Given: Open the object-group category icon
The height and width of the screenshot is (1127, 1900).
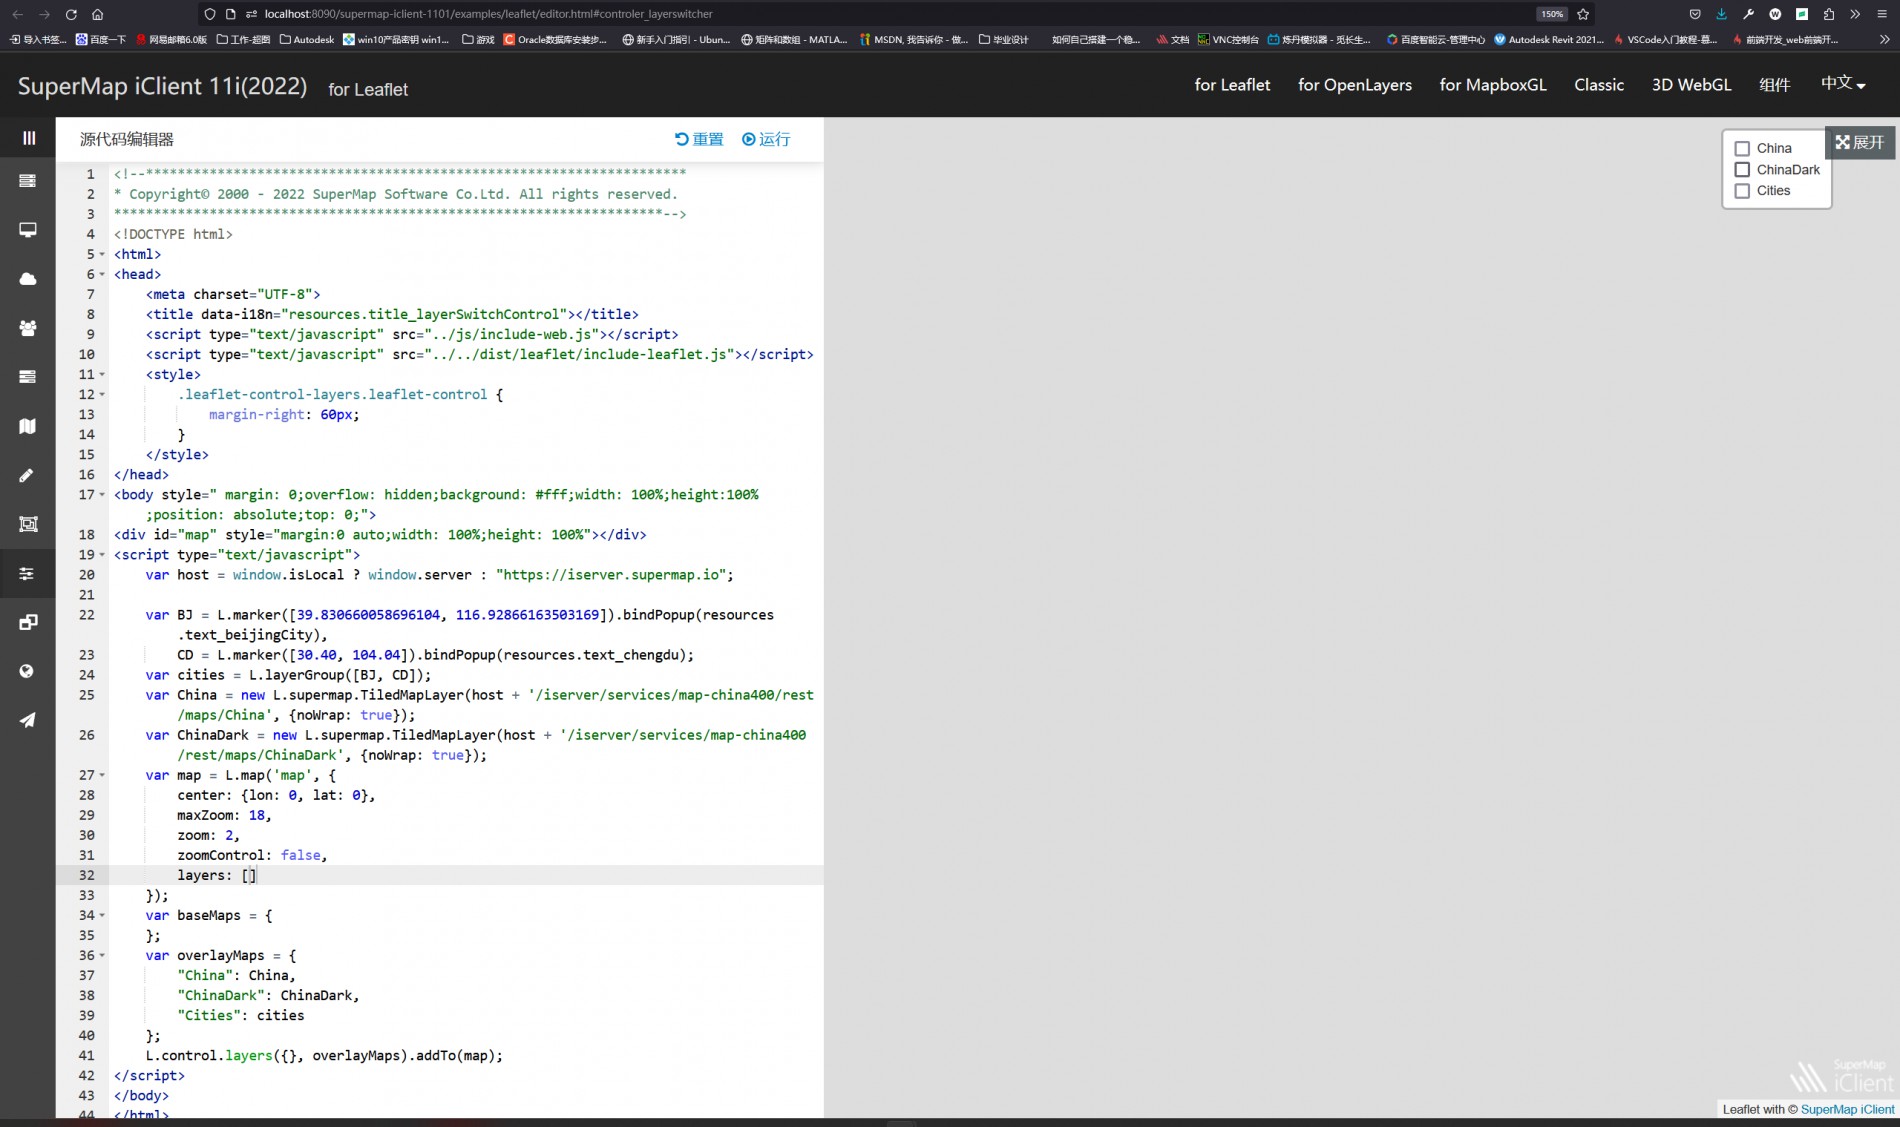Looking at the screenshot, I should pos(28,524).
